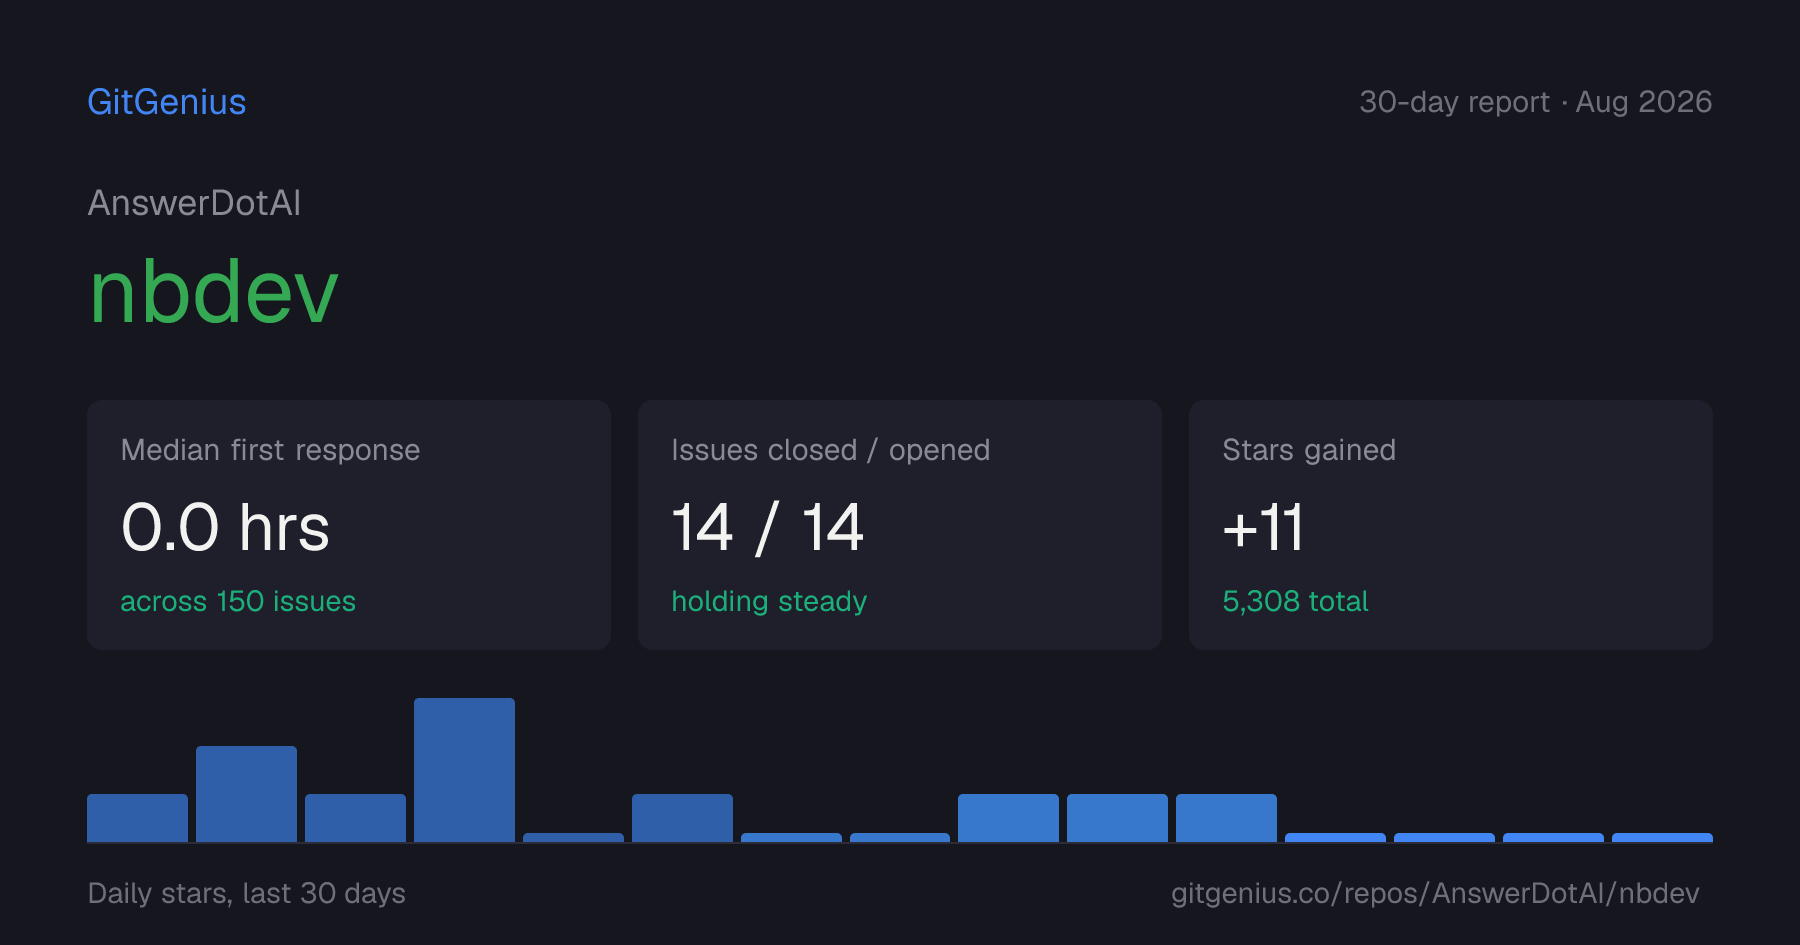Click the first bar of the daily stars chart
1800x945 pixels.
pyautogui.click(x=137, y=818)
